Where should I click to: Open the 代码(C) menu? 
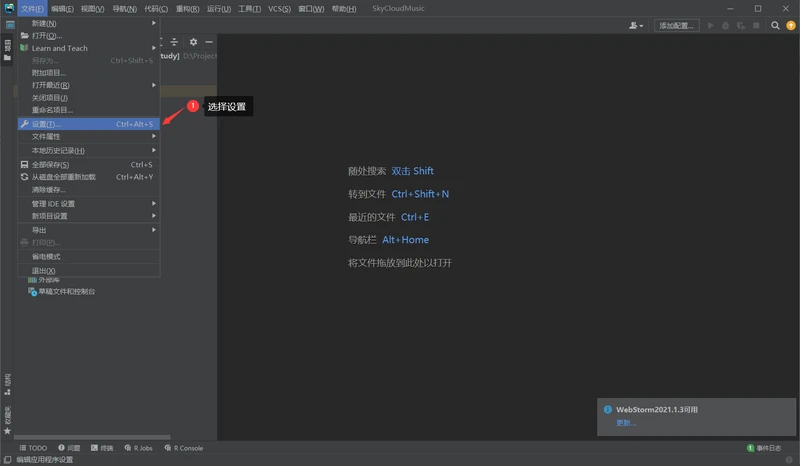(156, 9)
